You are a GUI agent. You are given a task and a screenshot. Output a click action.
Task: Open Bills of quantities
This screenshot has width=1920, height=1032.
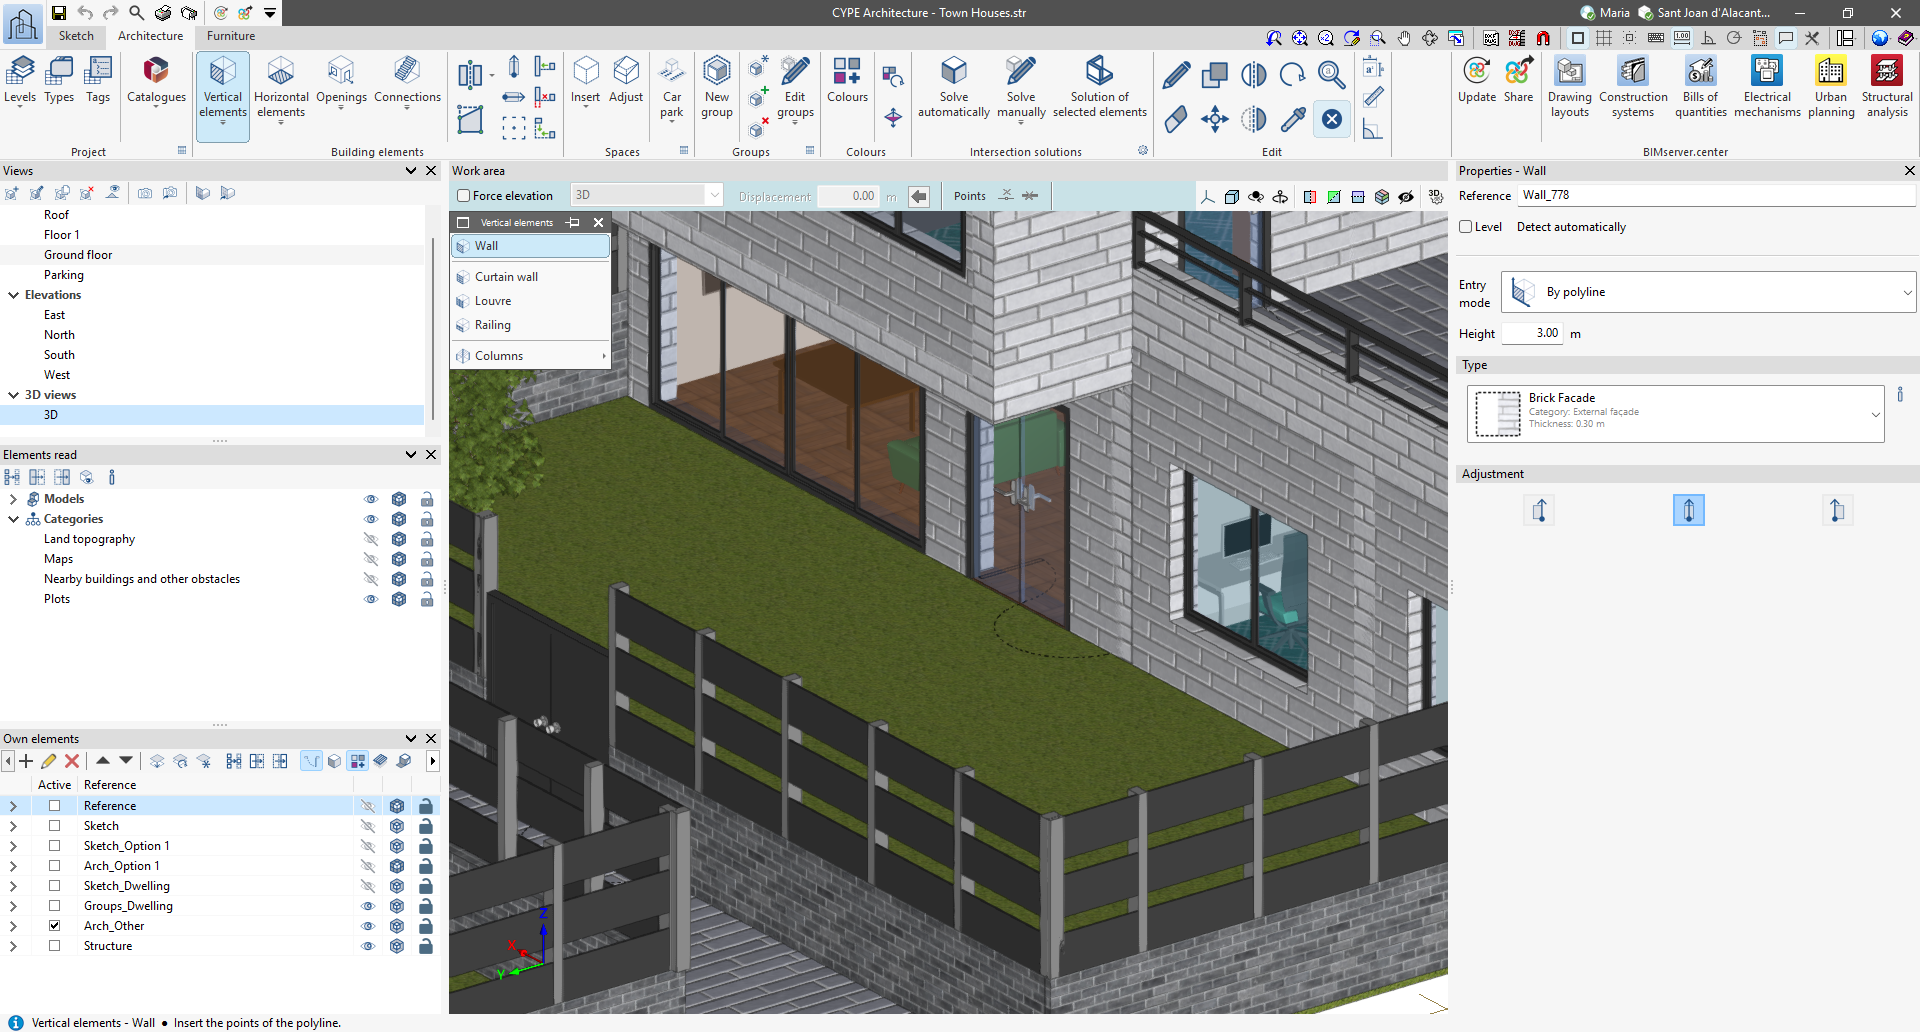1701,89
